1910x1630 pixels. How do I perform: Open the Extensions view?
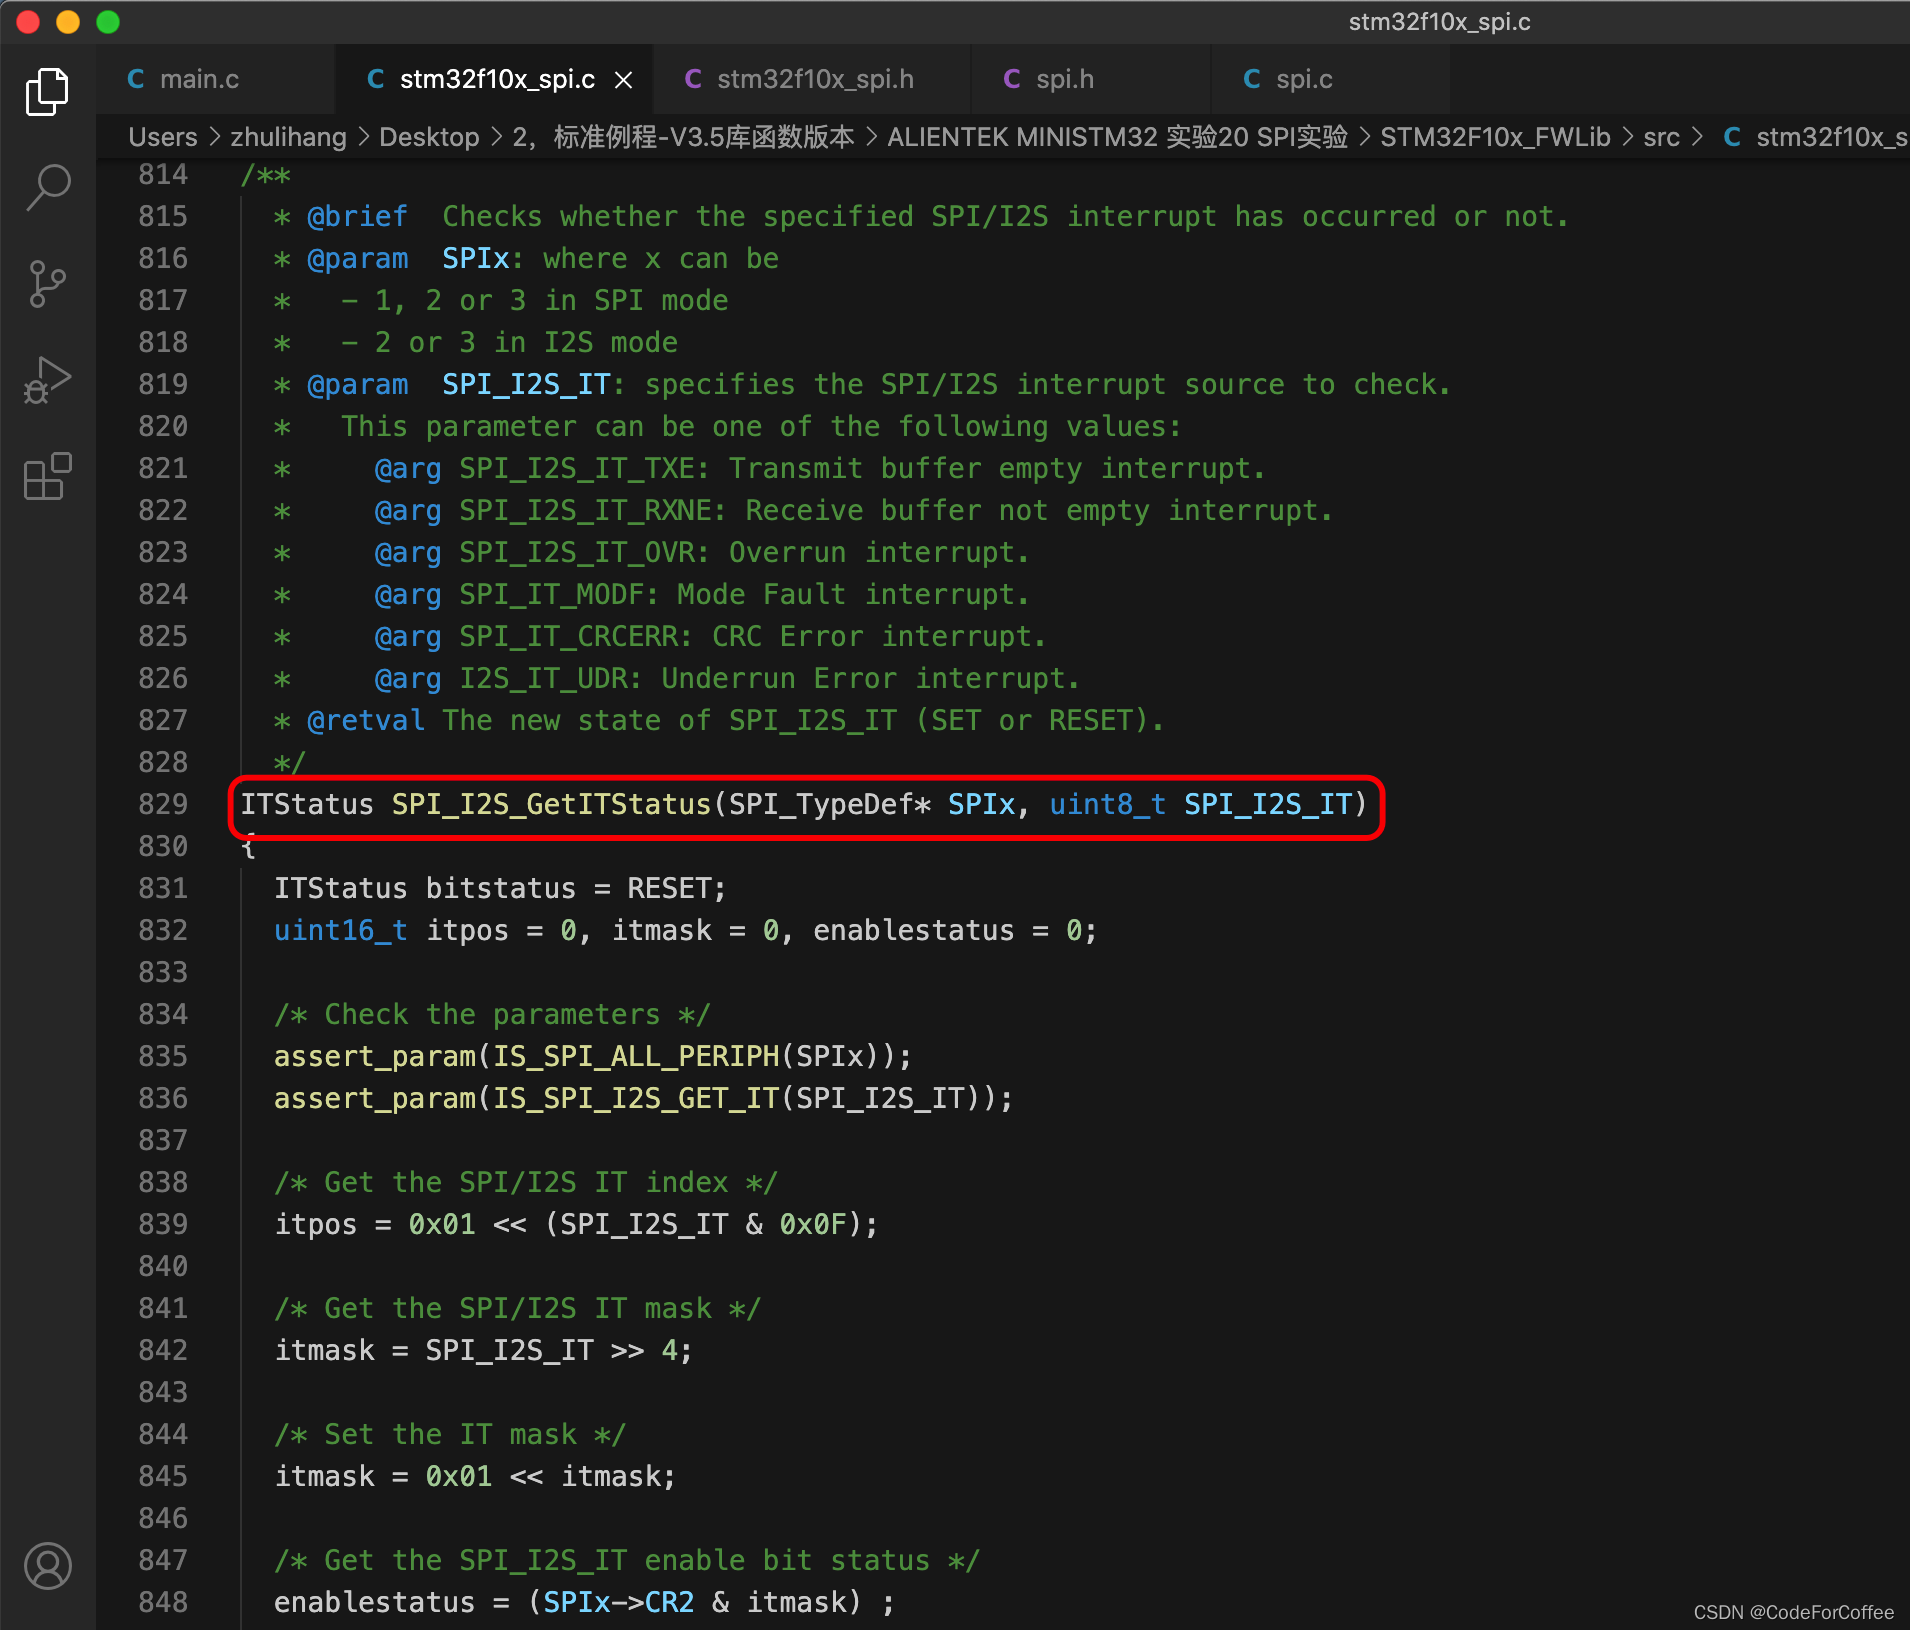[x=46, y=477]
